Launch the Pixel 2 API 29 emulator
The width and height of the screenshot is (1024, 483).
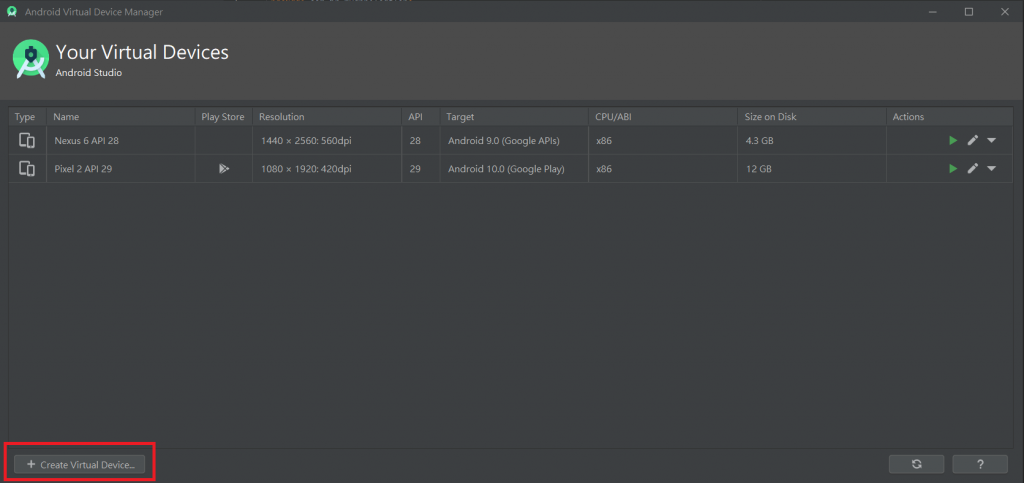pos(953,168)
